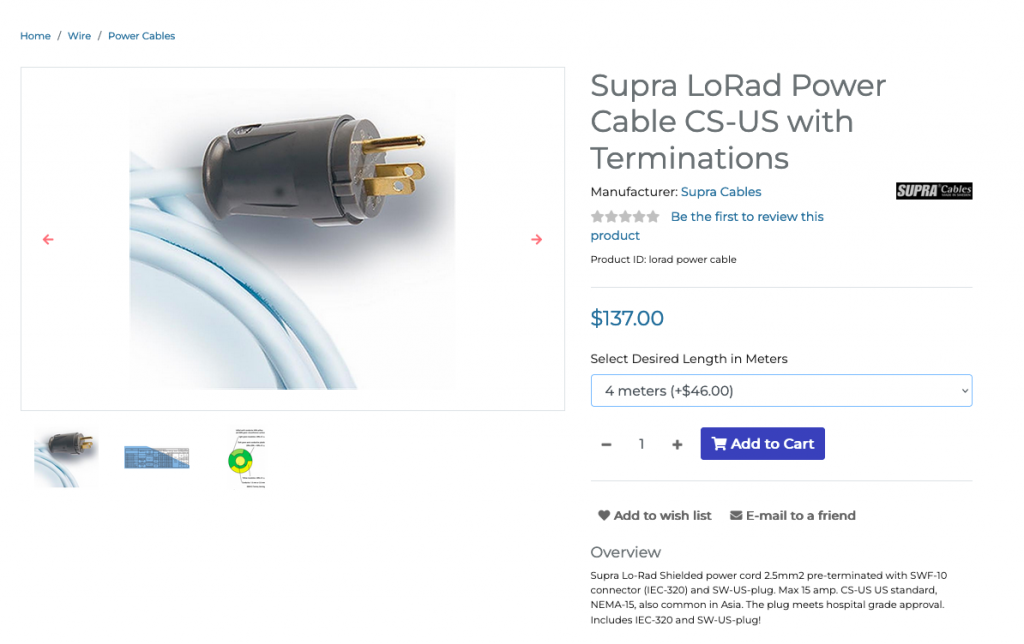Select the cable cross-section diagram thumbnail

pyautogui.click(x=248, y=458)
